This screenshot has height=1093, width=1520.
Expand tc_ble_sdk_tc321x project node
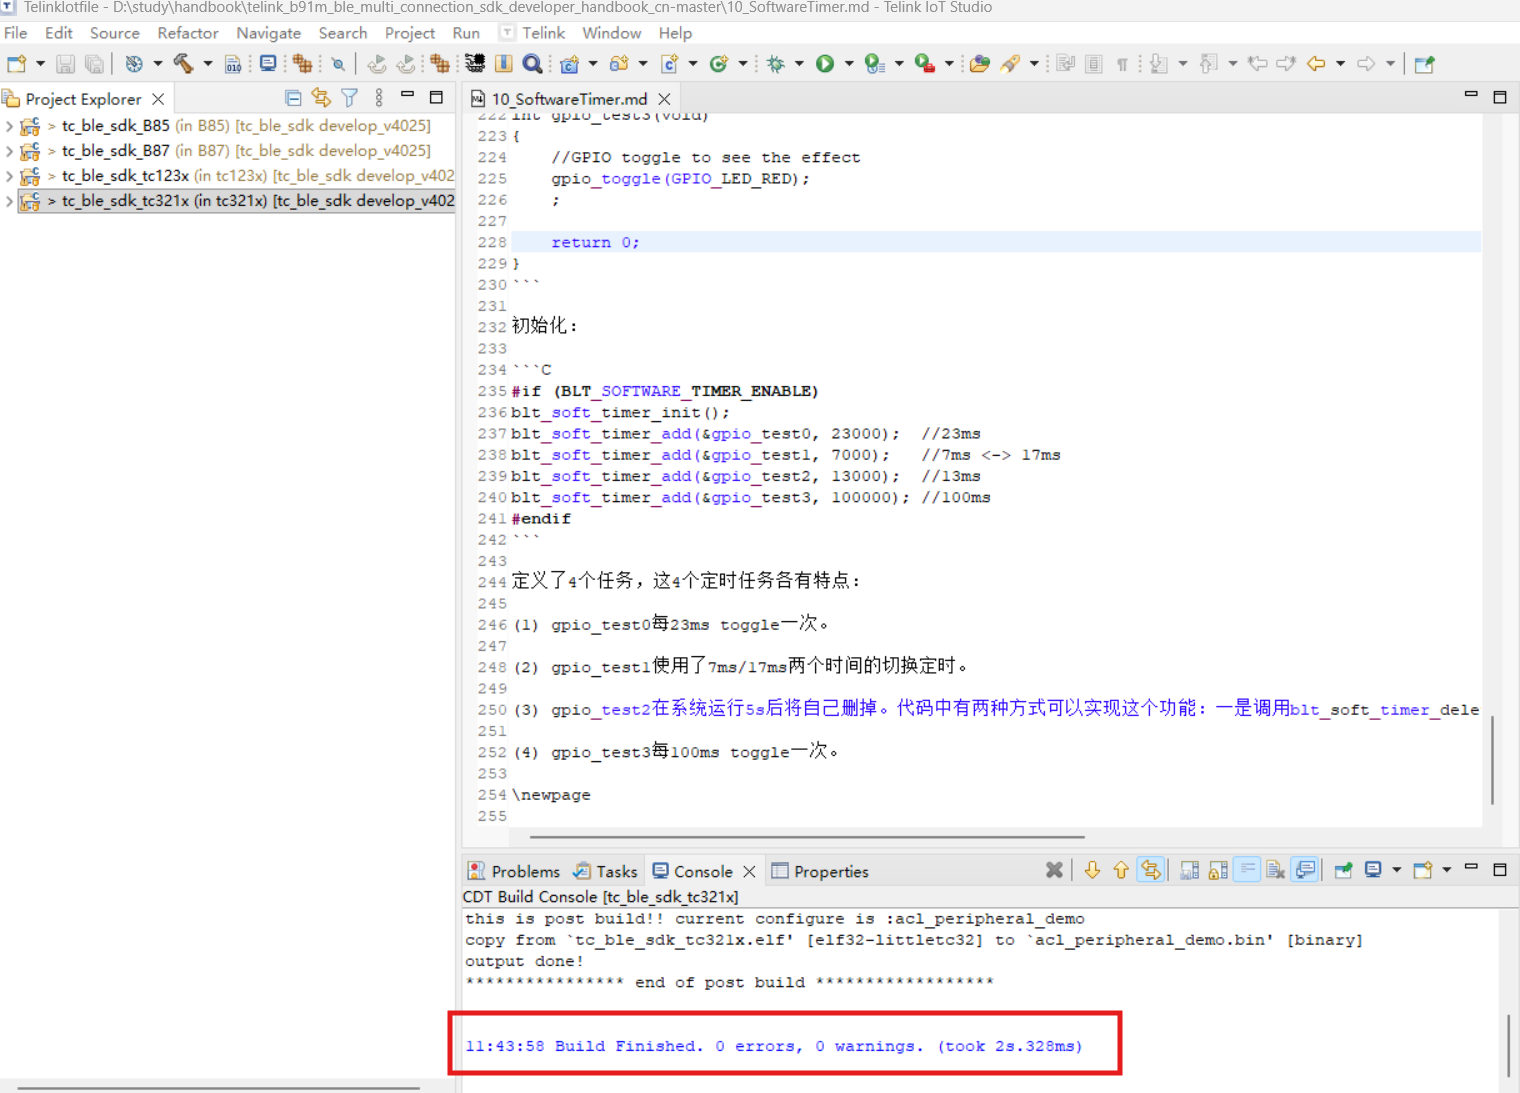pyautogui.click(x=10, y=201)
